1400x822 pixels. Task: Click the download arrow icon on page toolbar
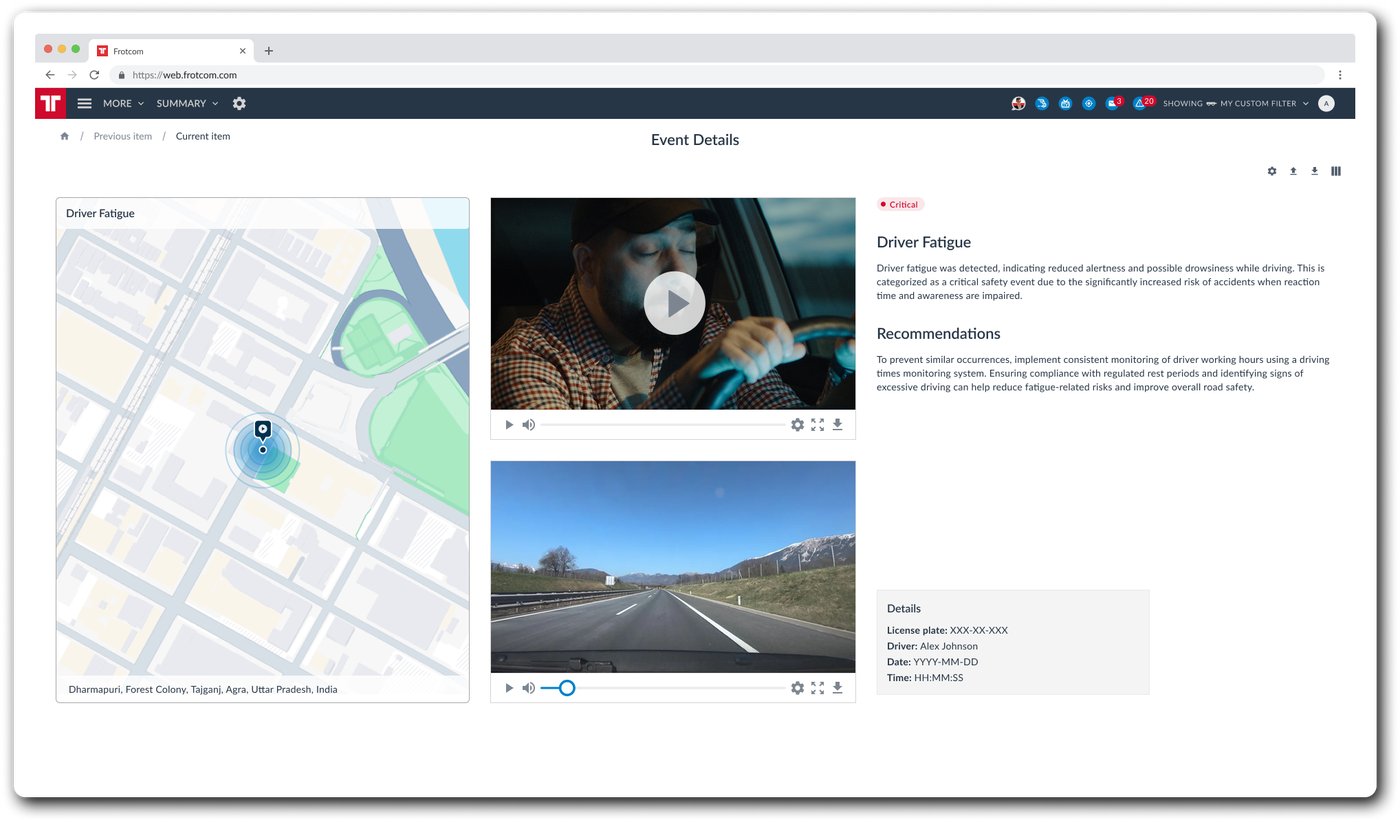(1315, 171)
